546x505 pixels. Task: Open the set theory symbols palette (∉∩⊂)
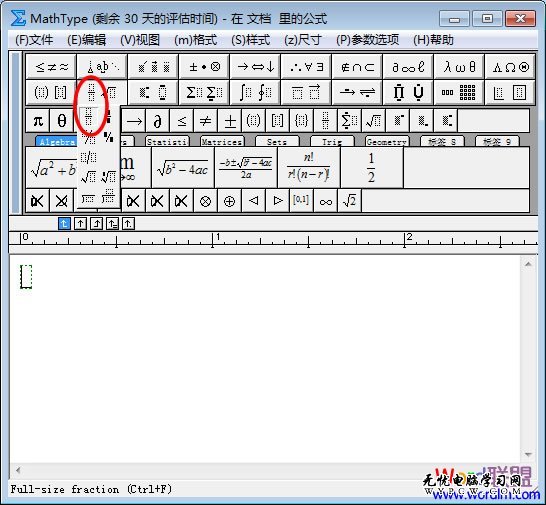[x=357, y=67]
